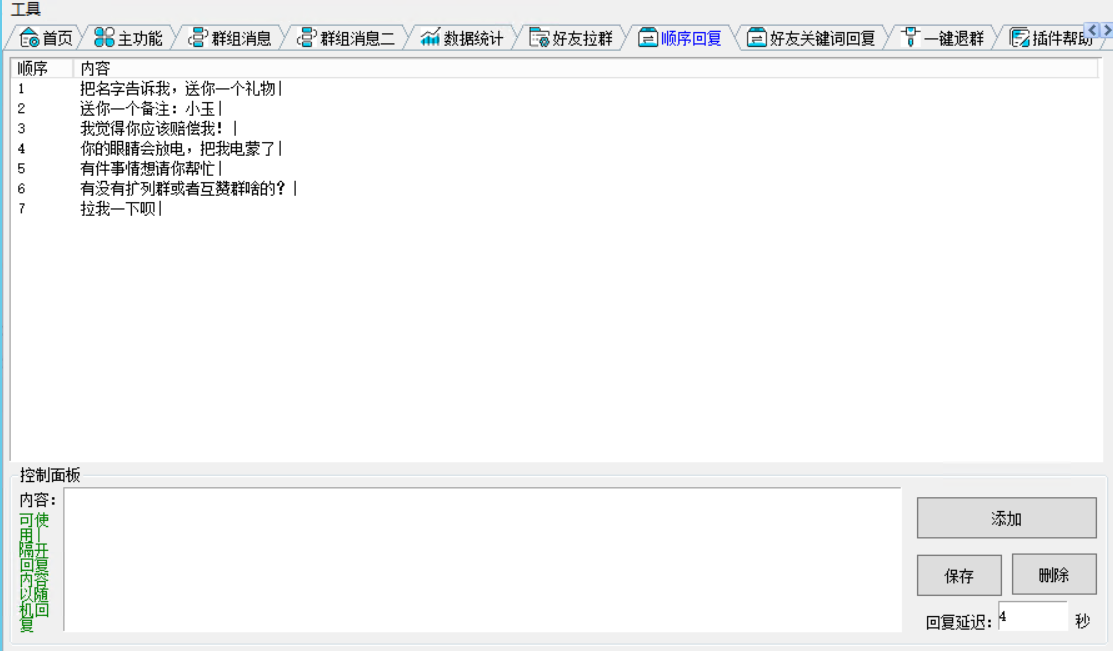Screen dimensions: 1113x651
Task: Click the 好友关键词回复 tab icon
Action: click(x=757, y=39)
